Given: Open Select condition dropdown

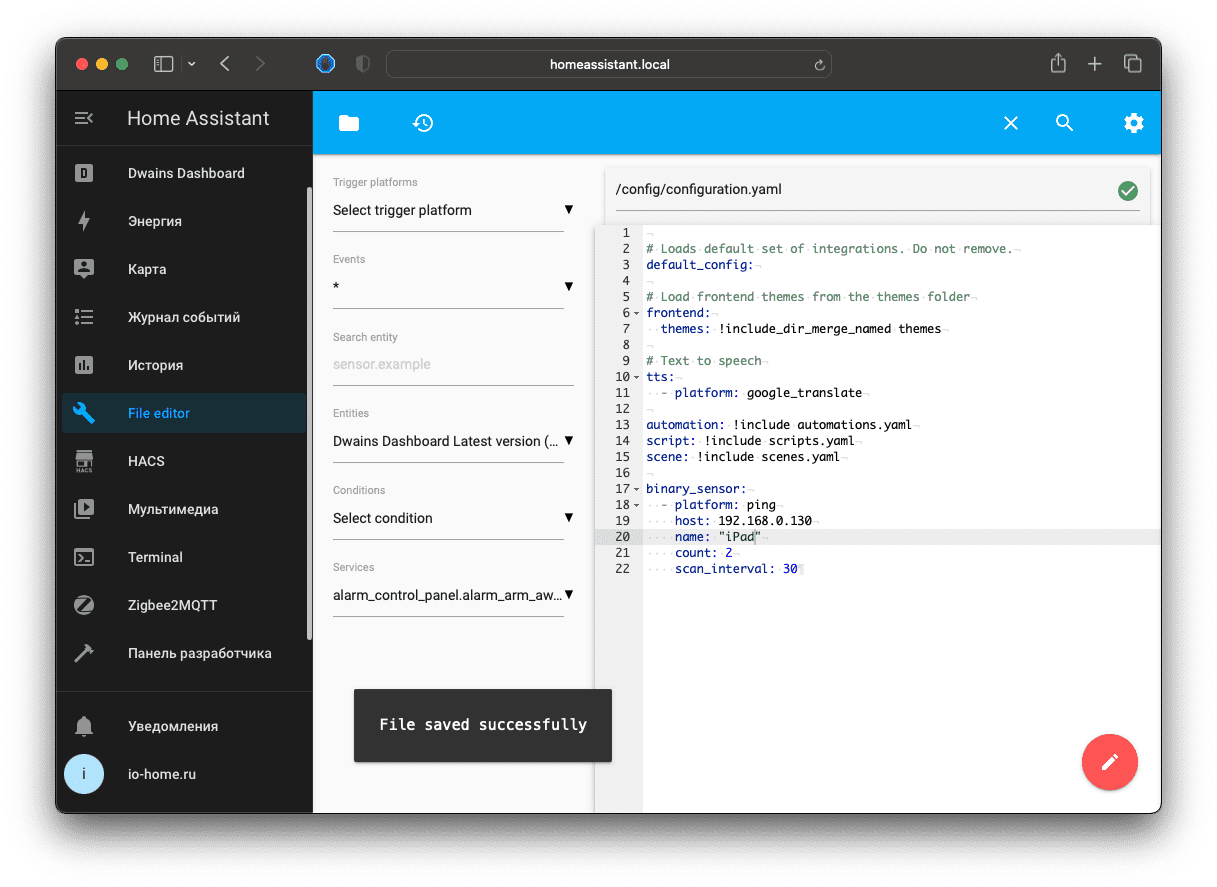Looking at the screenshot, I should pos(452,518).
